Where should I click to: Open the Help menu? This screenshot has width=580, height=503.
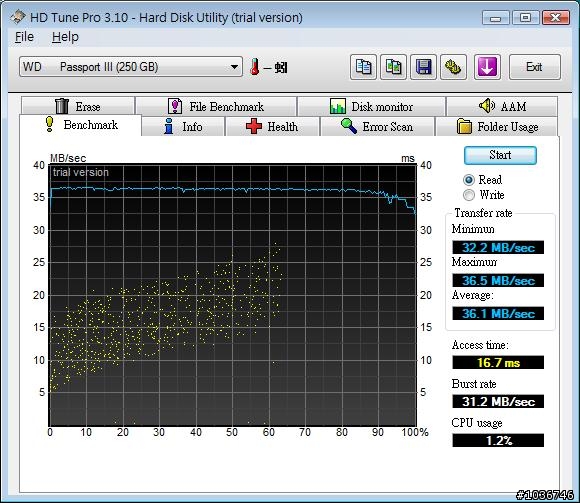[x=65, y=37]
